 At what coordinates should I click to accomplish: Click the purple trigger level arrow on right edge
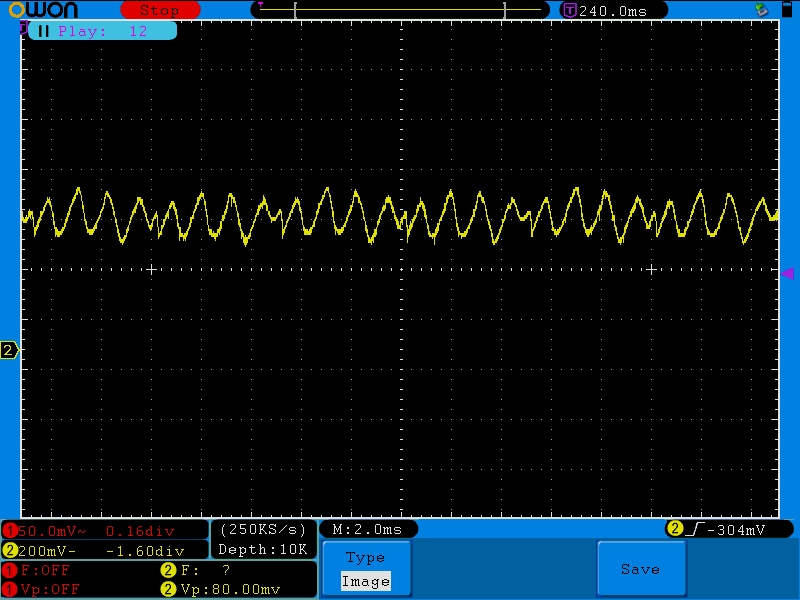pos(787,274)
